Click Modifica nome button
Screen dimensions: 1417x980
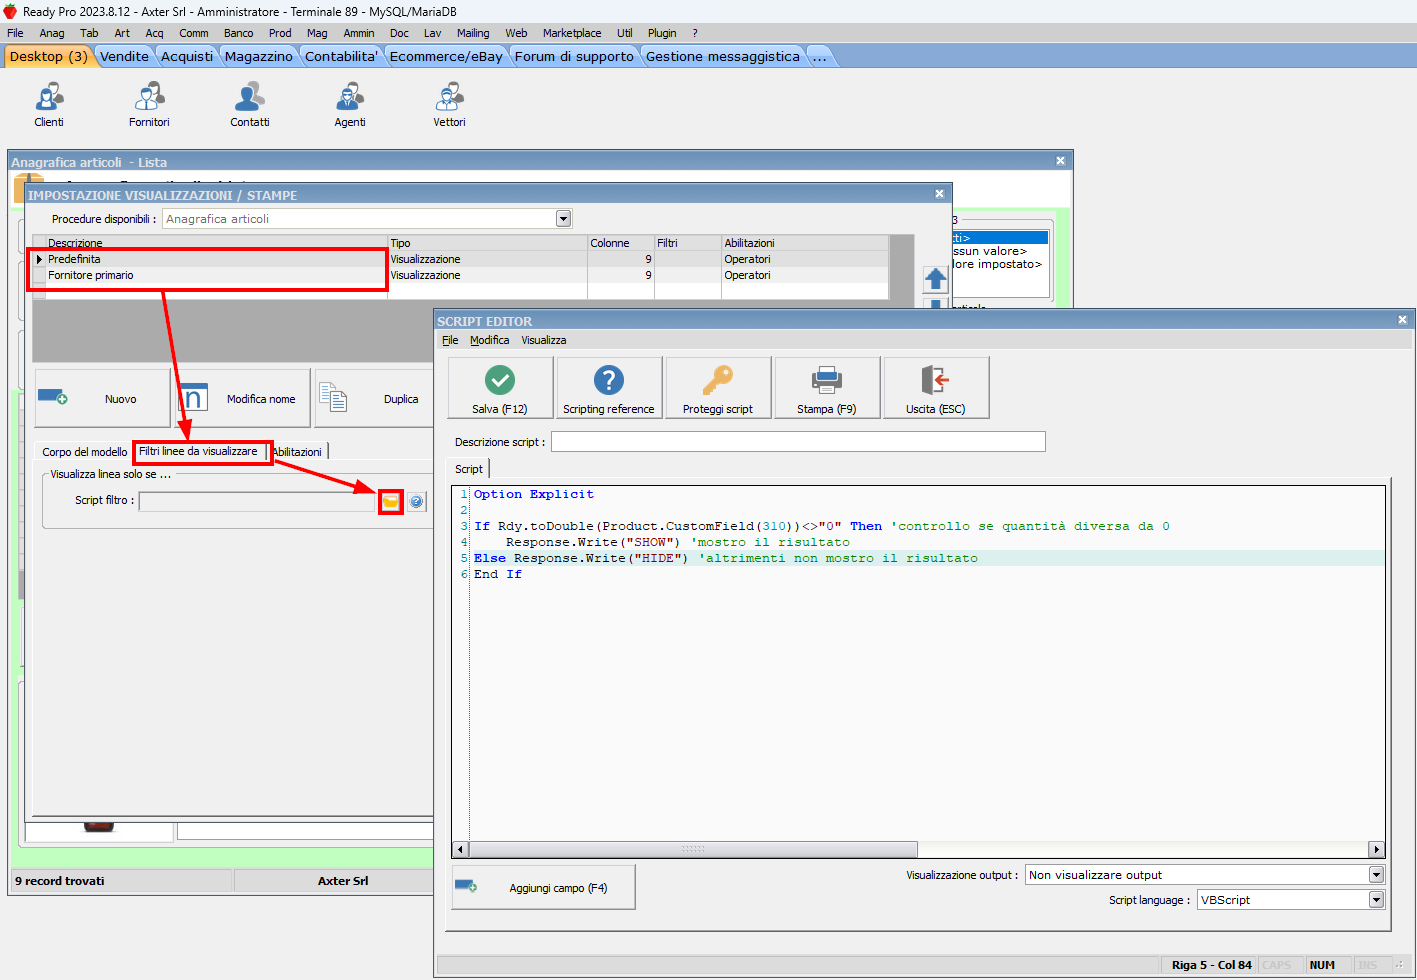(243, 399)
